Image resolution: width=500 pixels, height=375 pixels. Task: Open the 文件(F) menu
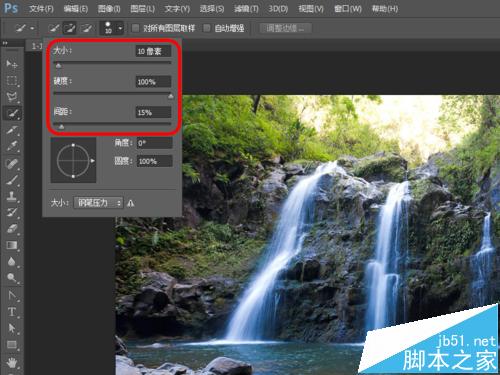41,9
